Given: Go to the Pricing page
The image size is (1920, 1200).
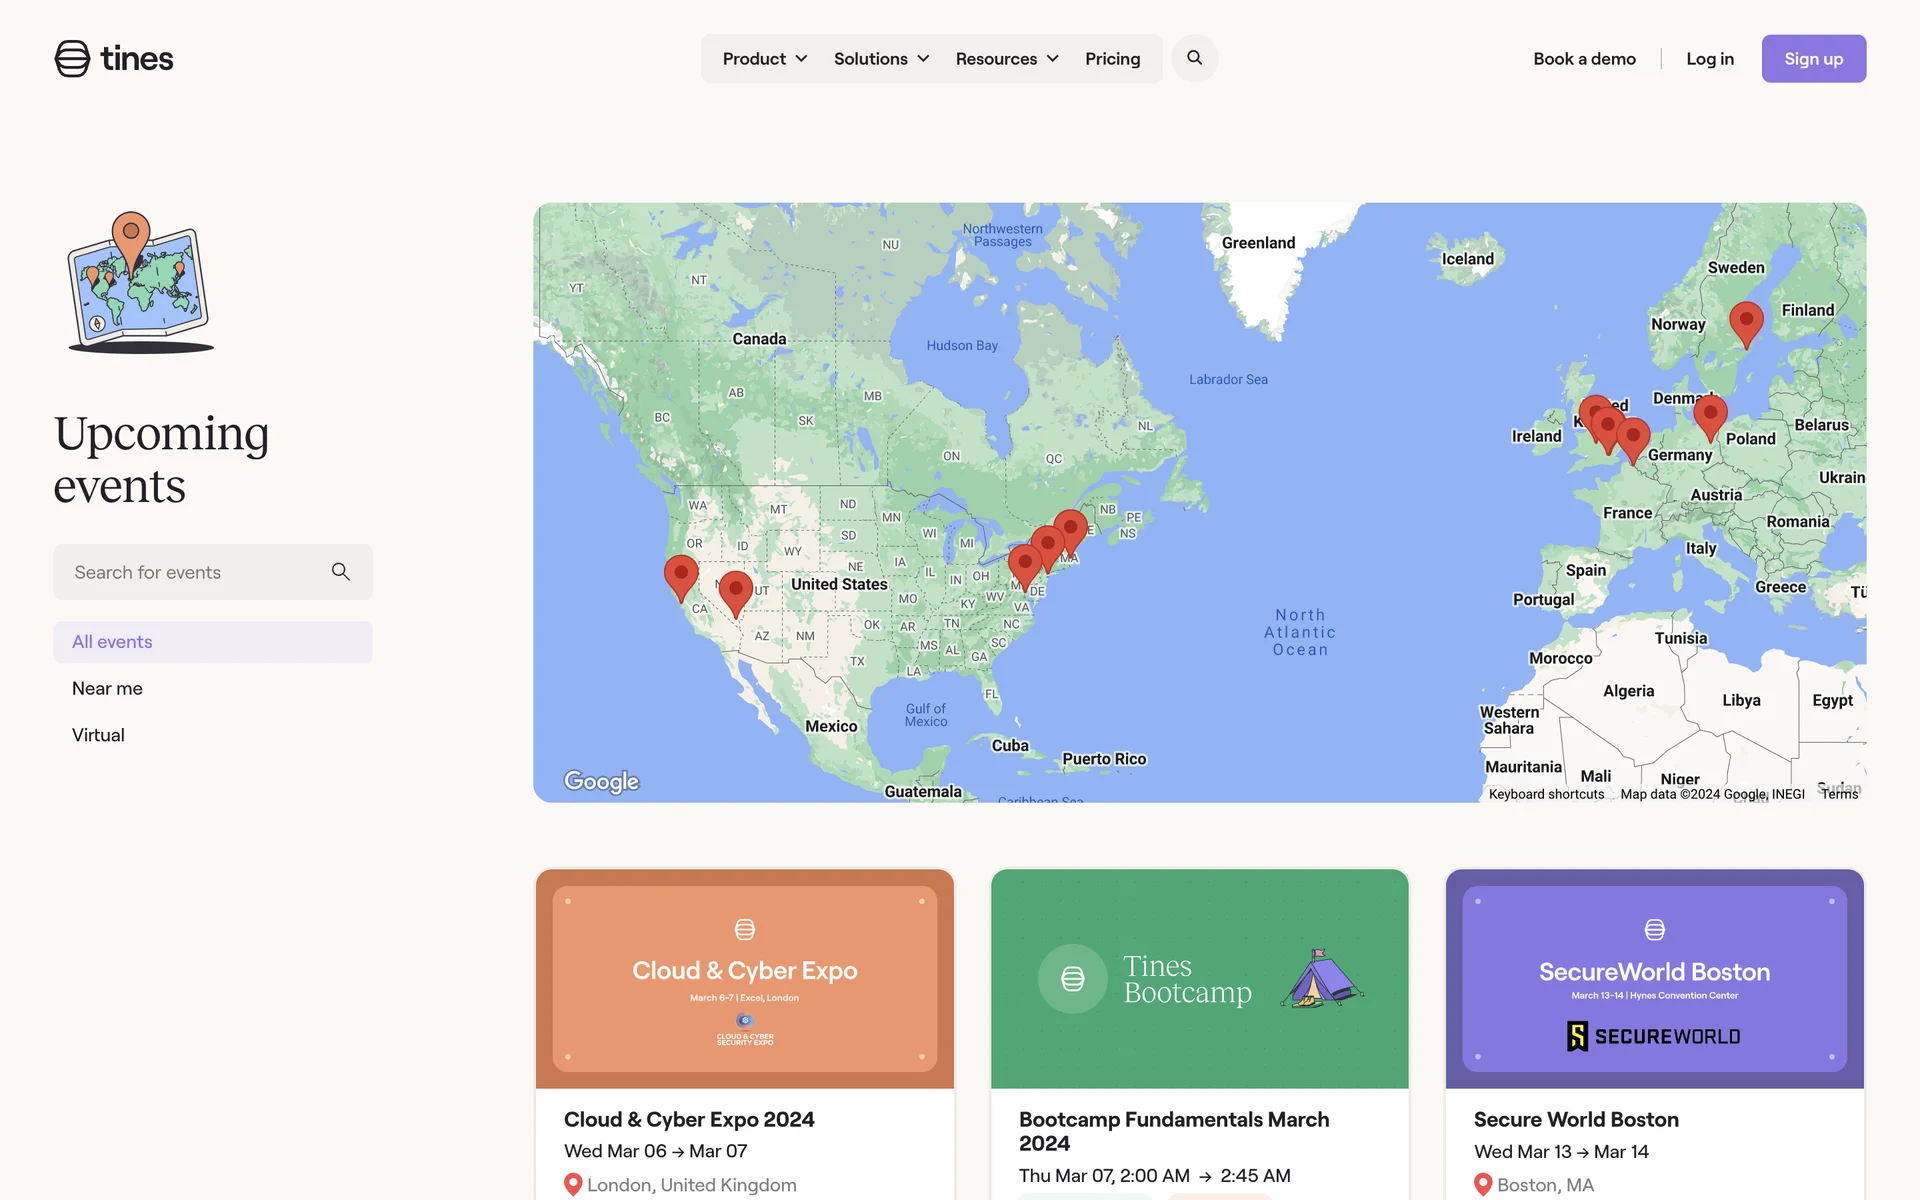Looking at the screenshot, I should [1112, 59].
